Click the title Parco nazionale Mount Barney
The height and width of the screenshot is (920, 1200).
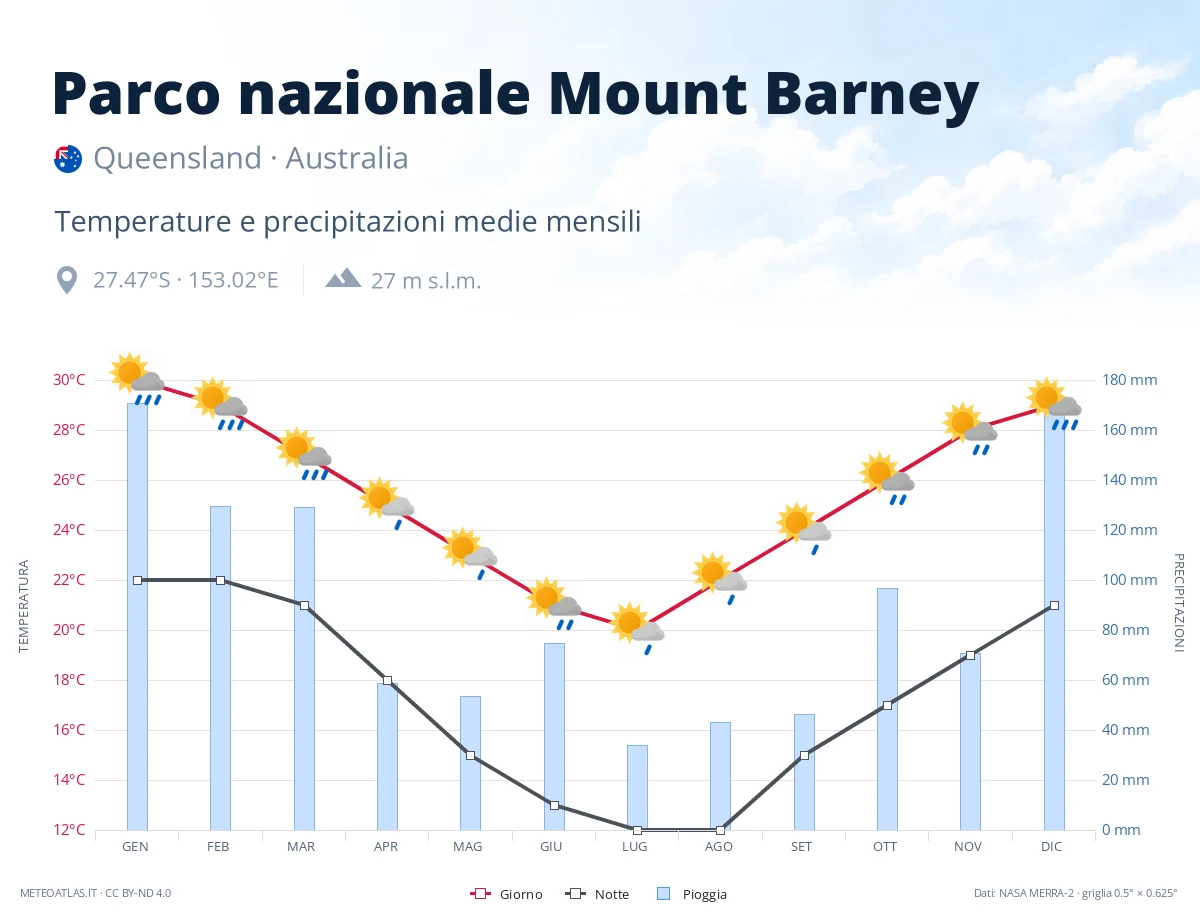tap(515, 94)
